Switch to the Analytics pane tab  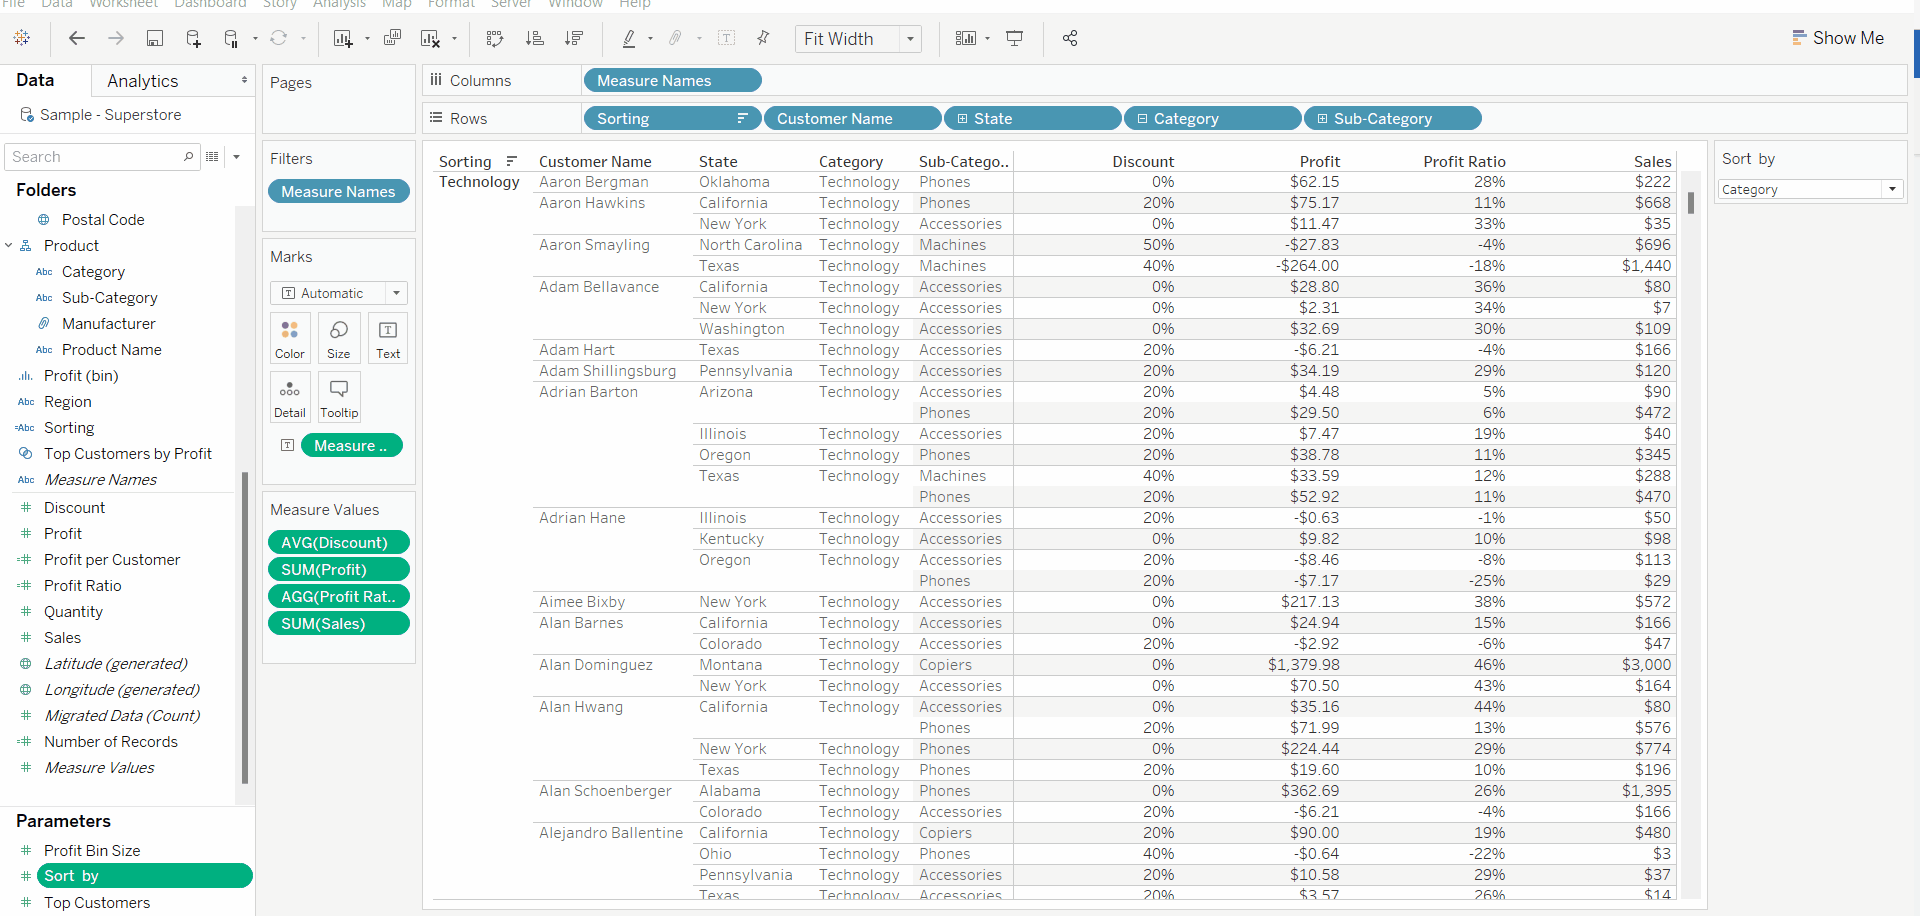click(x=143, y=81)
